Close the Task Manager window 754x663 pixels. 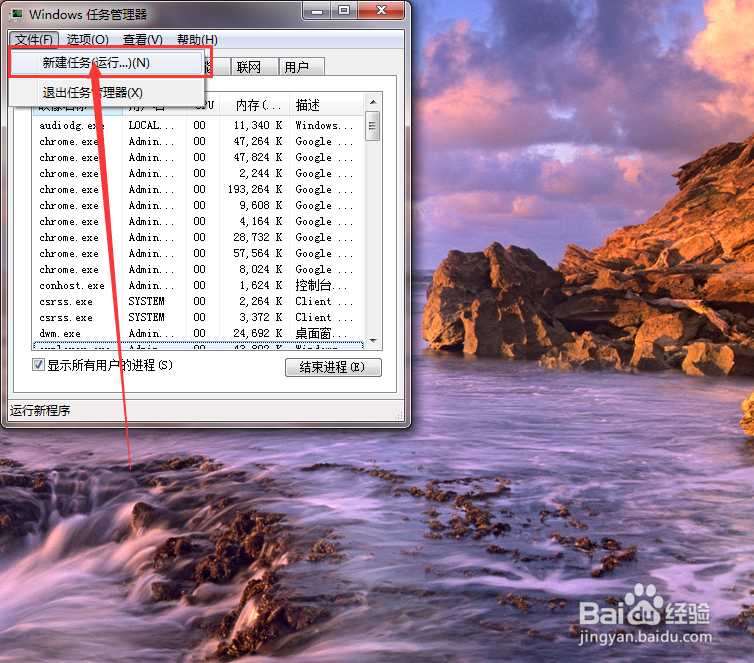tap(381, 11)
